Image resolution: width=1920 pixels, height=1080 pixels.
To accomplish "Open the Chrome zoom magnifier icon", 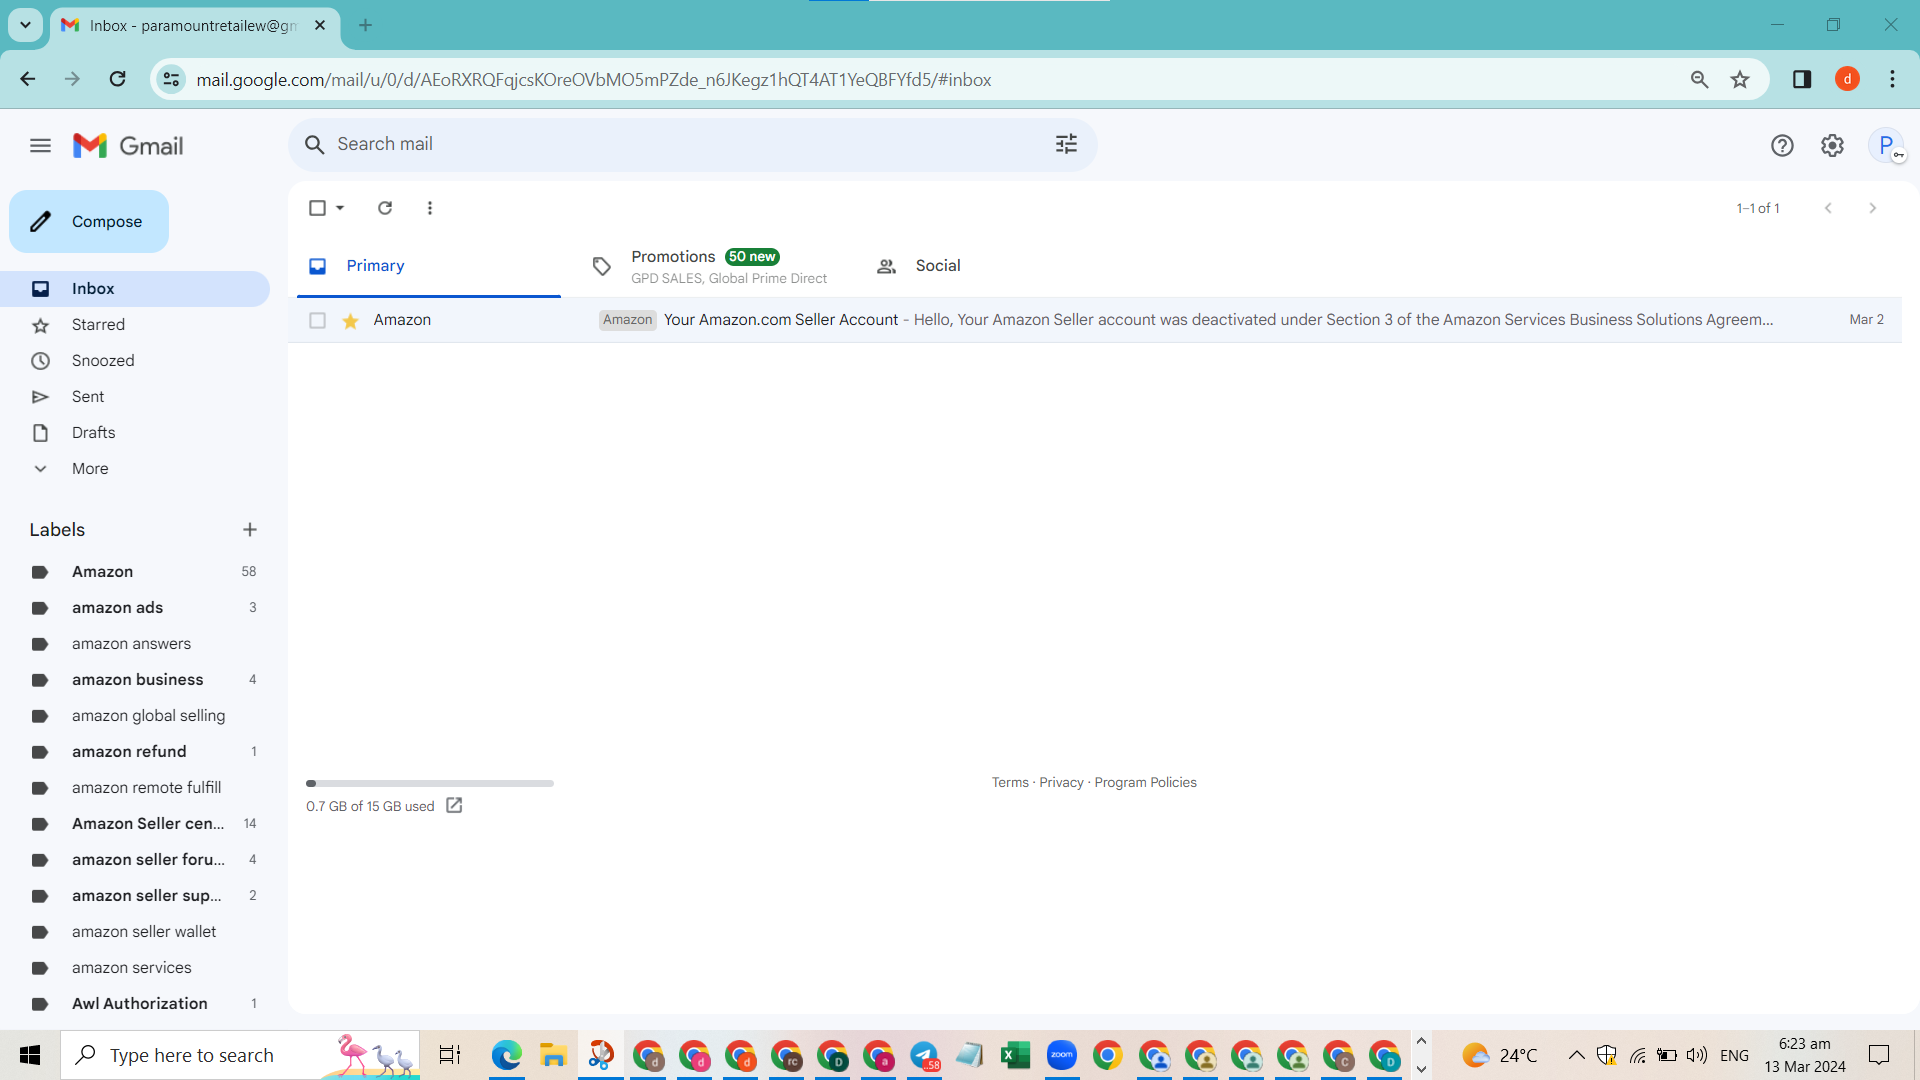I will [x=1699, y=80].
